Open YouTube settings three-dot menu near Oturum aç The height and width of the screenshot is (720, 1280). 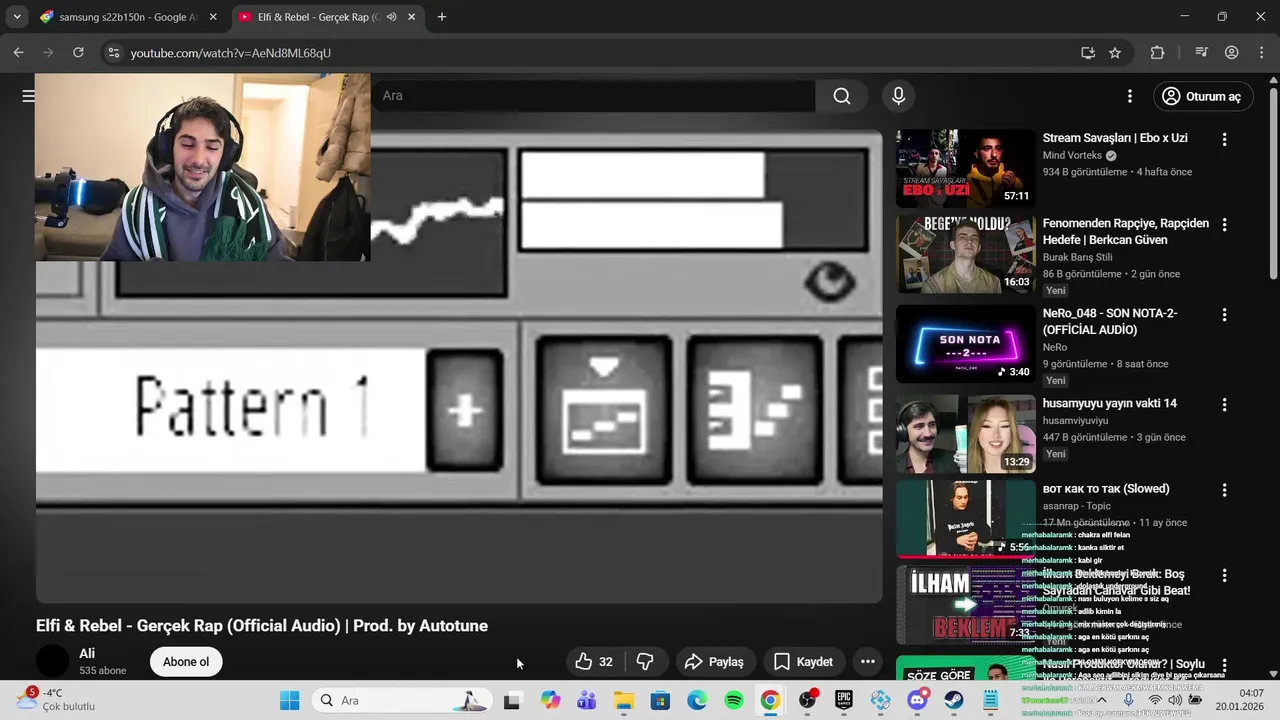1130,96
